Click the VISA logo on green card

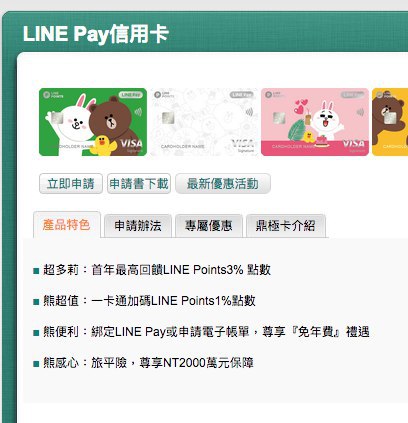pos(131,144)
